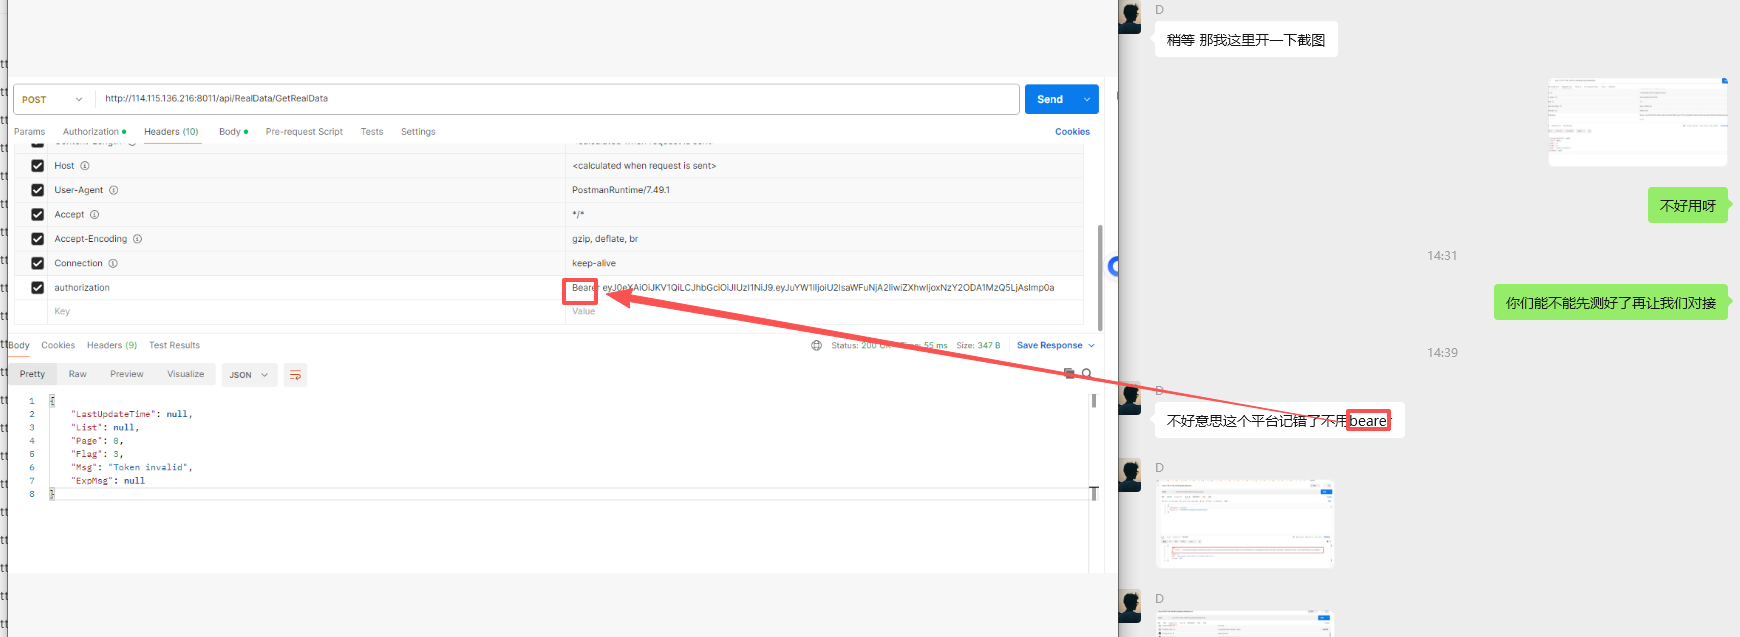Click the blue Send button
This screenshot has height=637, width=1740.
[1049, 99]
